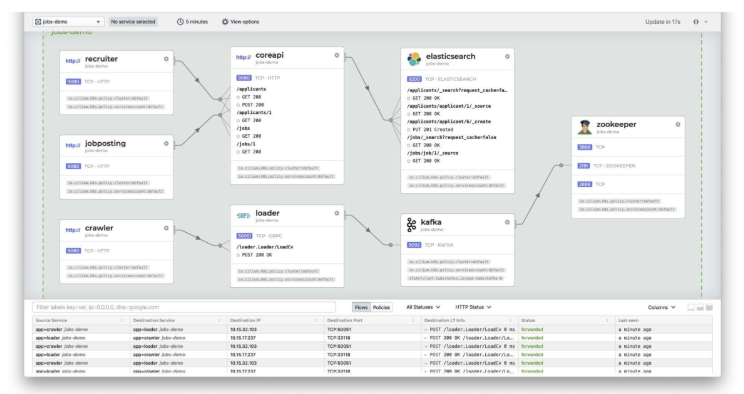The image size is (744, 394).
Task: Open the jobposting card settings gear
Action: click(166, 143)
